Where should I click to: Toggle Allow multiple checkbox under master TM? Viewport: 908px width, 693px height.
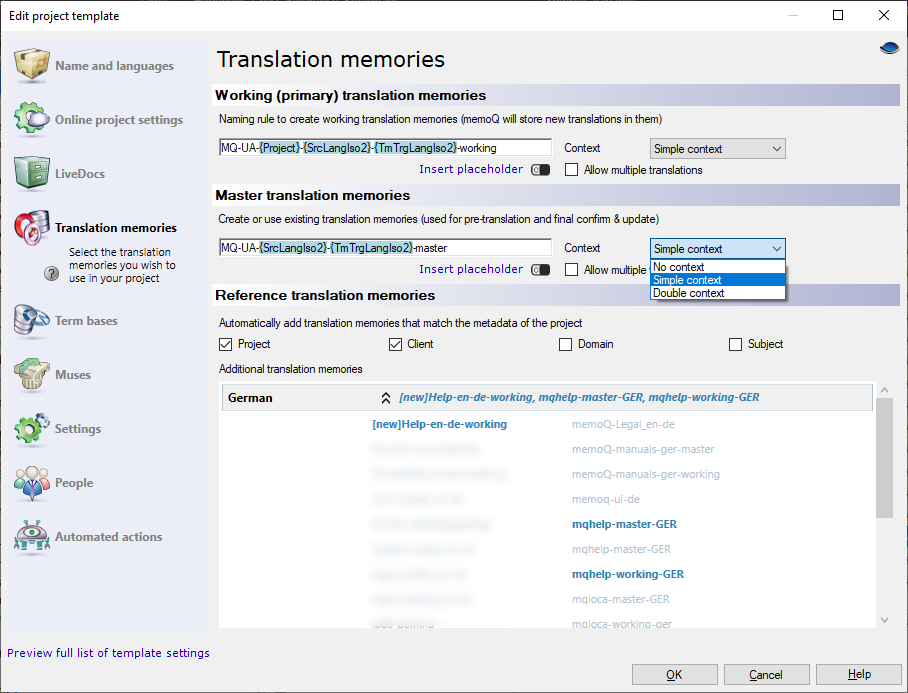(572, 270)
